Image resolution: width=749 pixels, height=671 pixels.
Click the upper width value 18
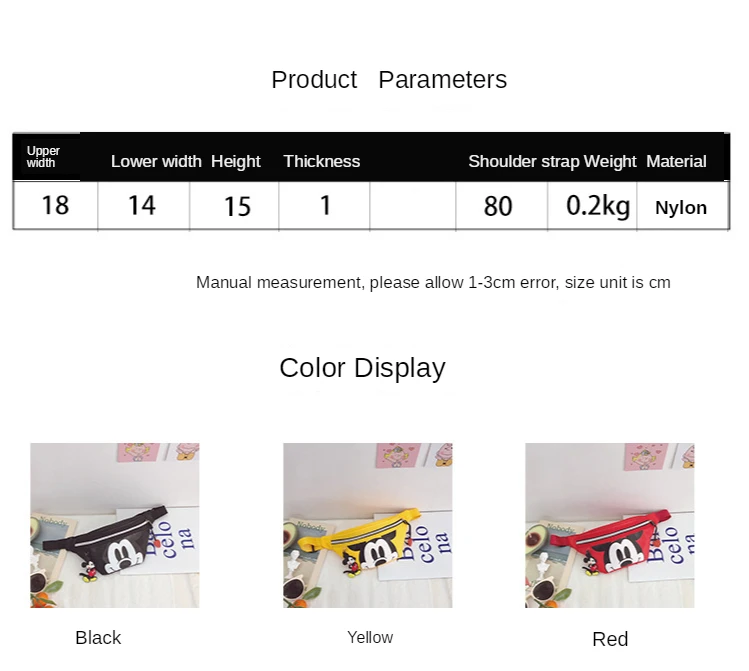[x=55, y=205]
